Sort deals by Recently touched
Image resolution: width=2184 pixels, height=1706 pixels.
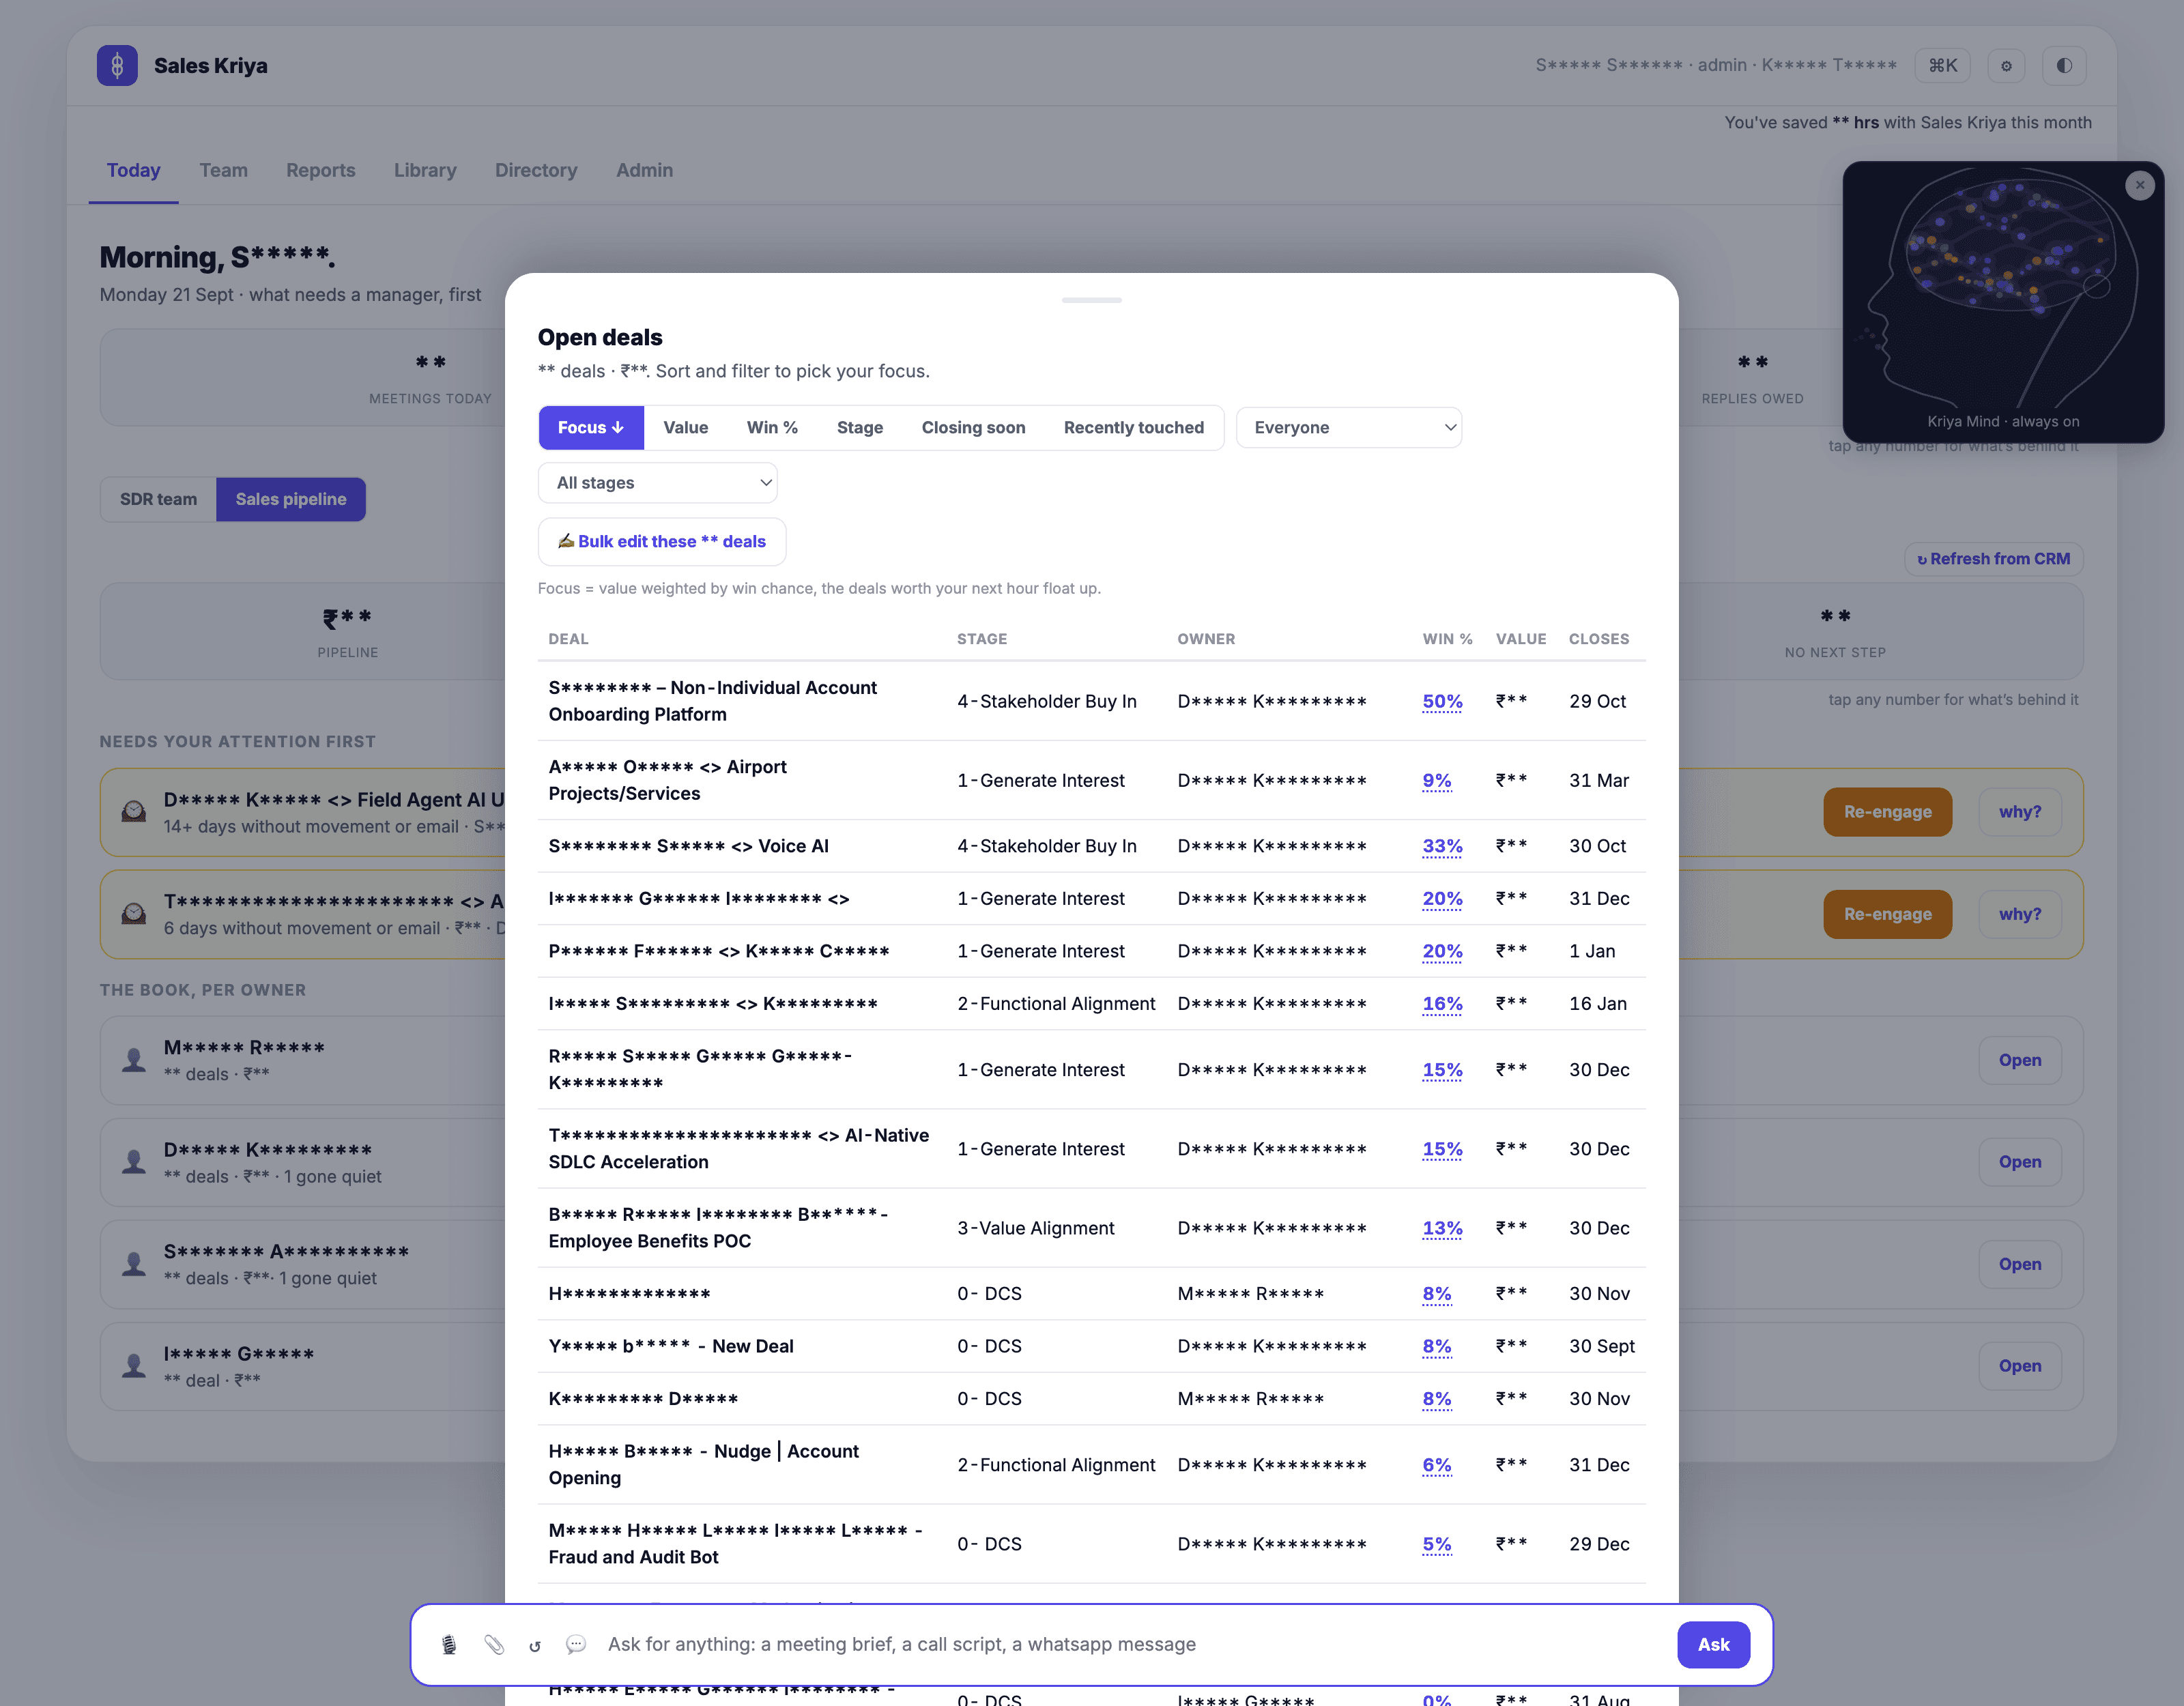tap(1134, 428)
